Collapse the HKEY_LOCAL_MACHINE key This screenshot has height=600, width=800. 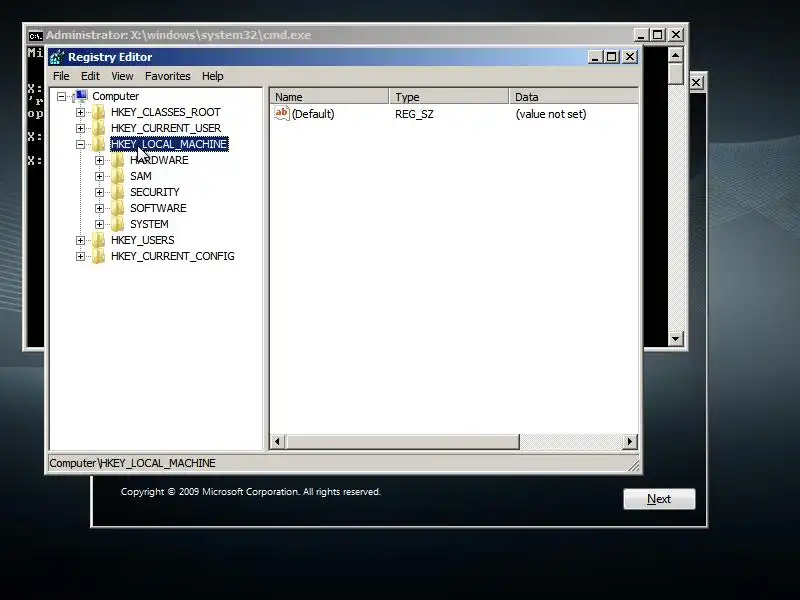(x=81, y=144)
